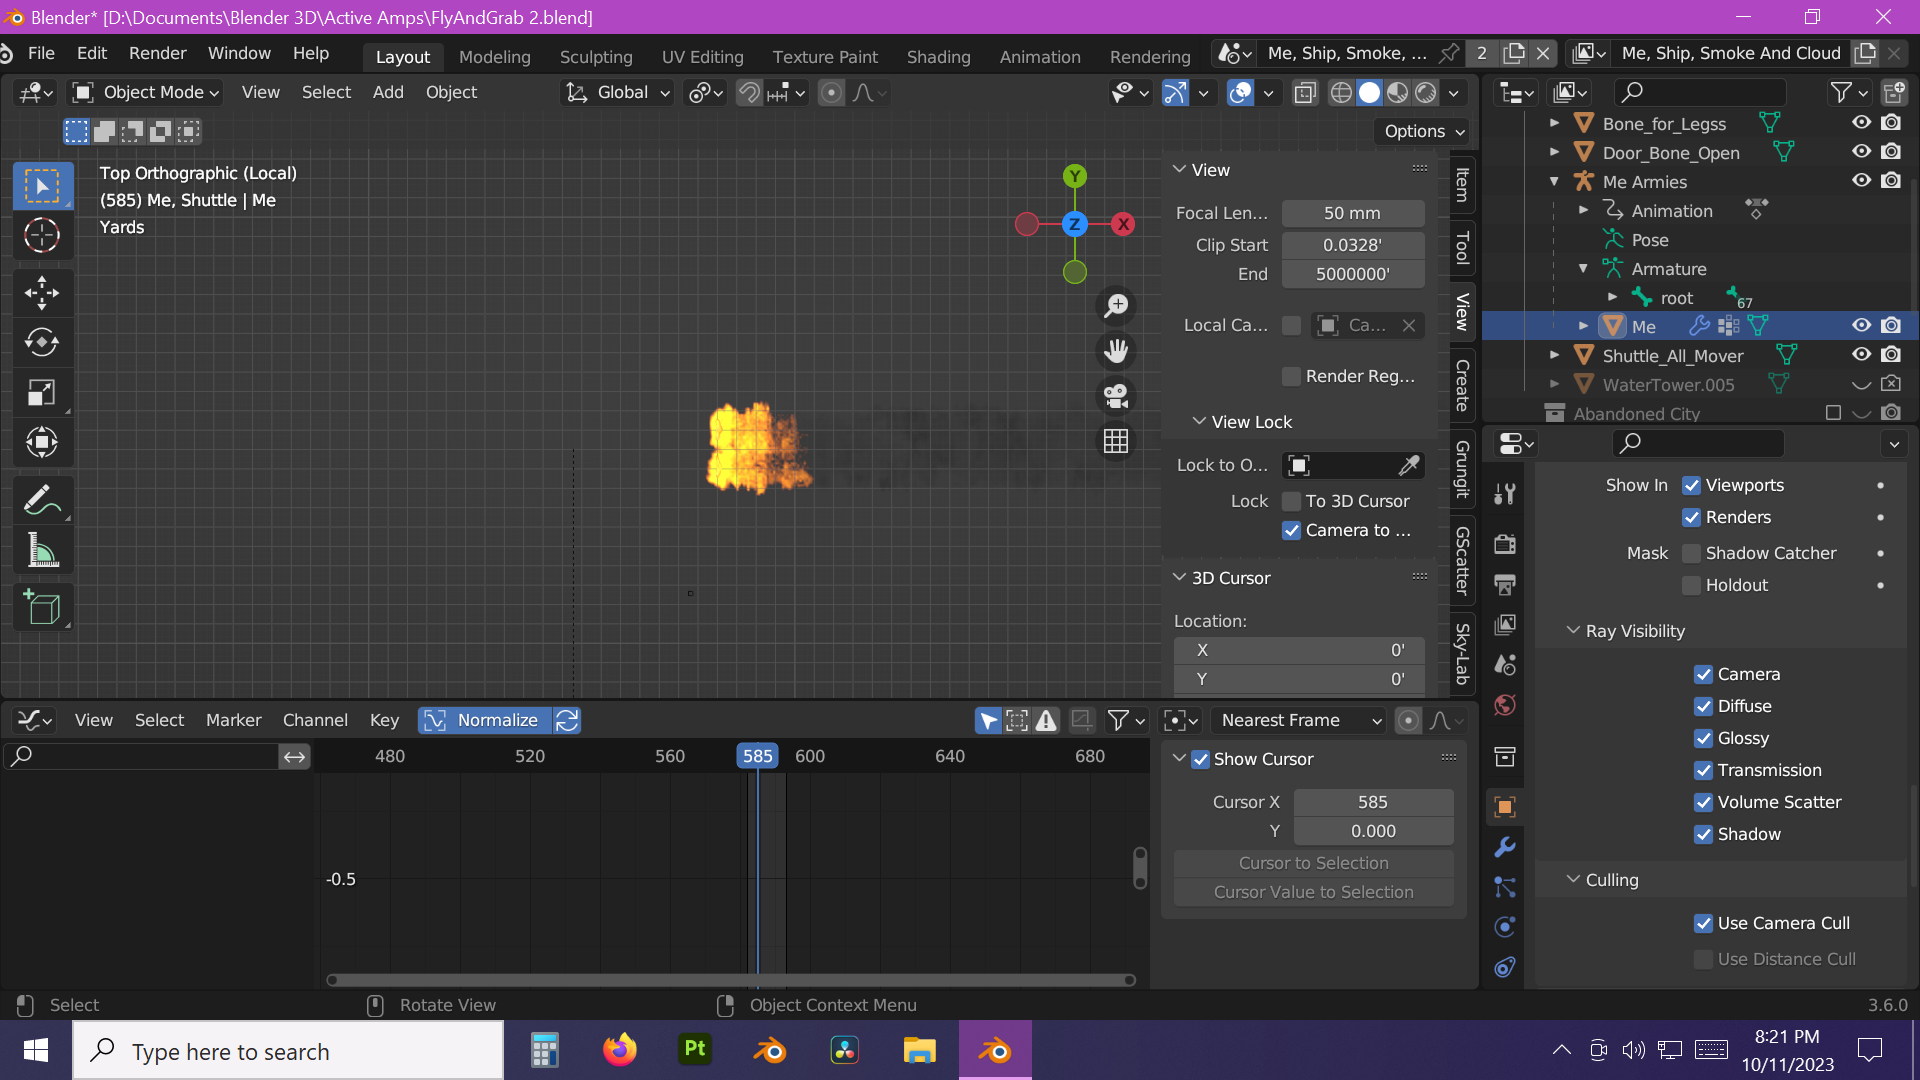Open the 3D viewport Add menu
Screen dimensions: 1920x1080
(388, 93)
